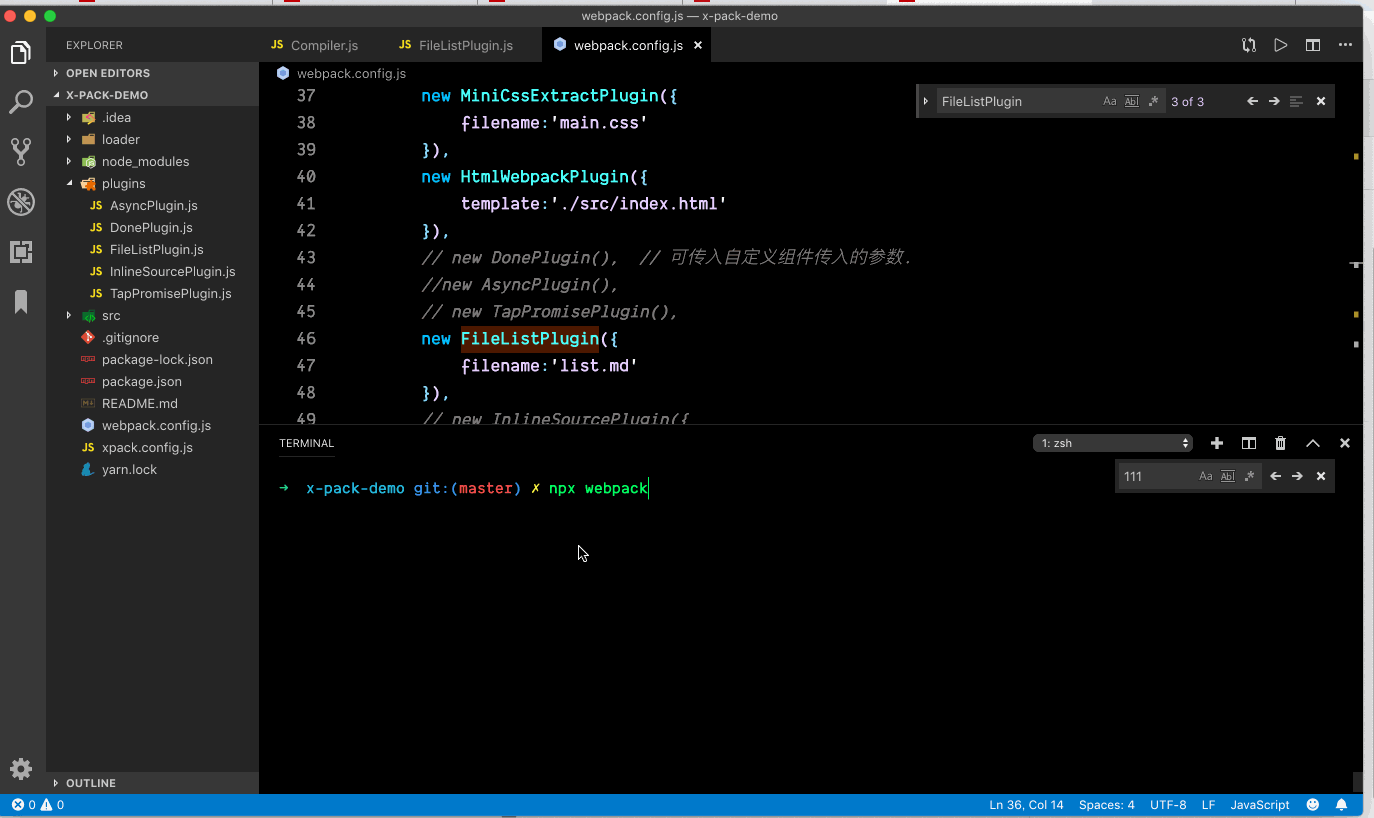Open the Extensions view

coord(21,251)
